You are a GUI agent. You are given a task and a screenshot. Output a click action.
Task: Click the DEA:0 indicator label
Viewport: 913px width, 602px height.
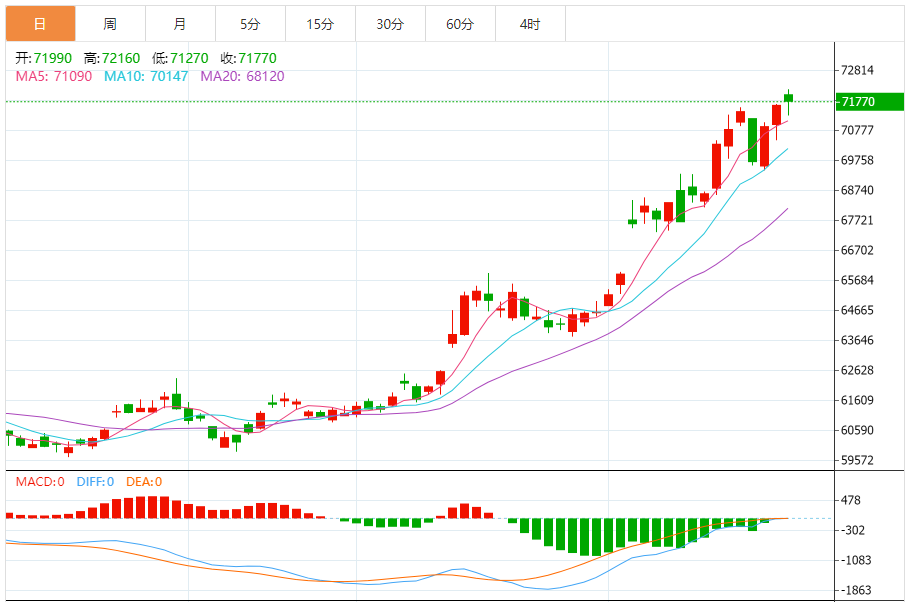click(x=144, y=482)
